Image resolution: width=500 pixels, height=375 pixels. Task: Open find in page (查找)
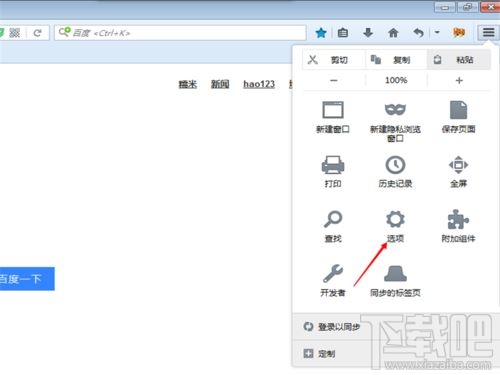[x=333, y=227]
